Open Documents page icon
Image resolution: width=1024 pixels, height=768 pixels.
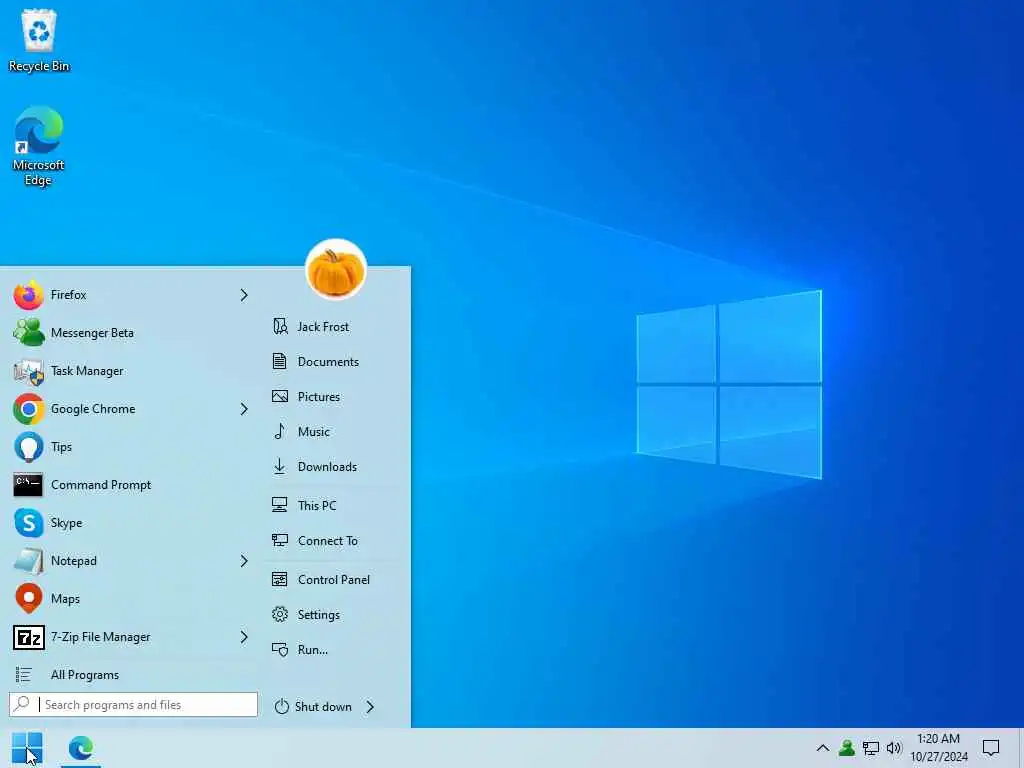(x=280, y=361)
